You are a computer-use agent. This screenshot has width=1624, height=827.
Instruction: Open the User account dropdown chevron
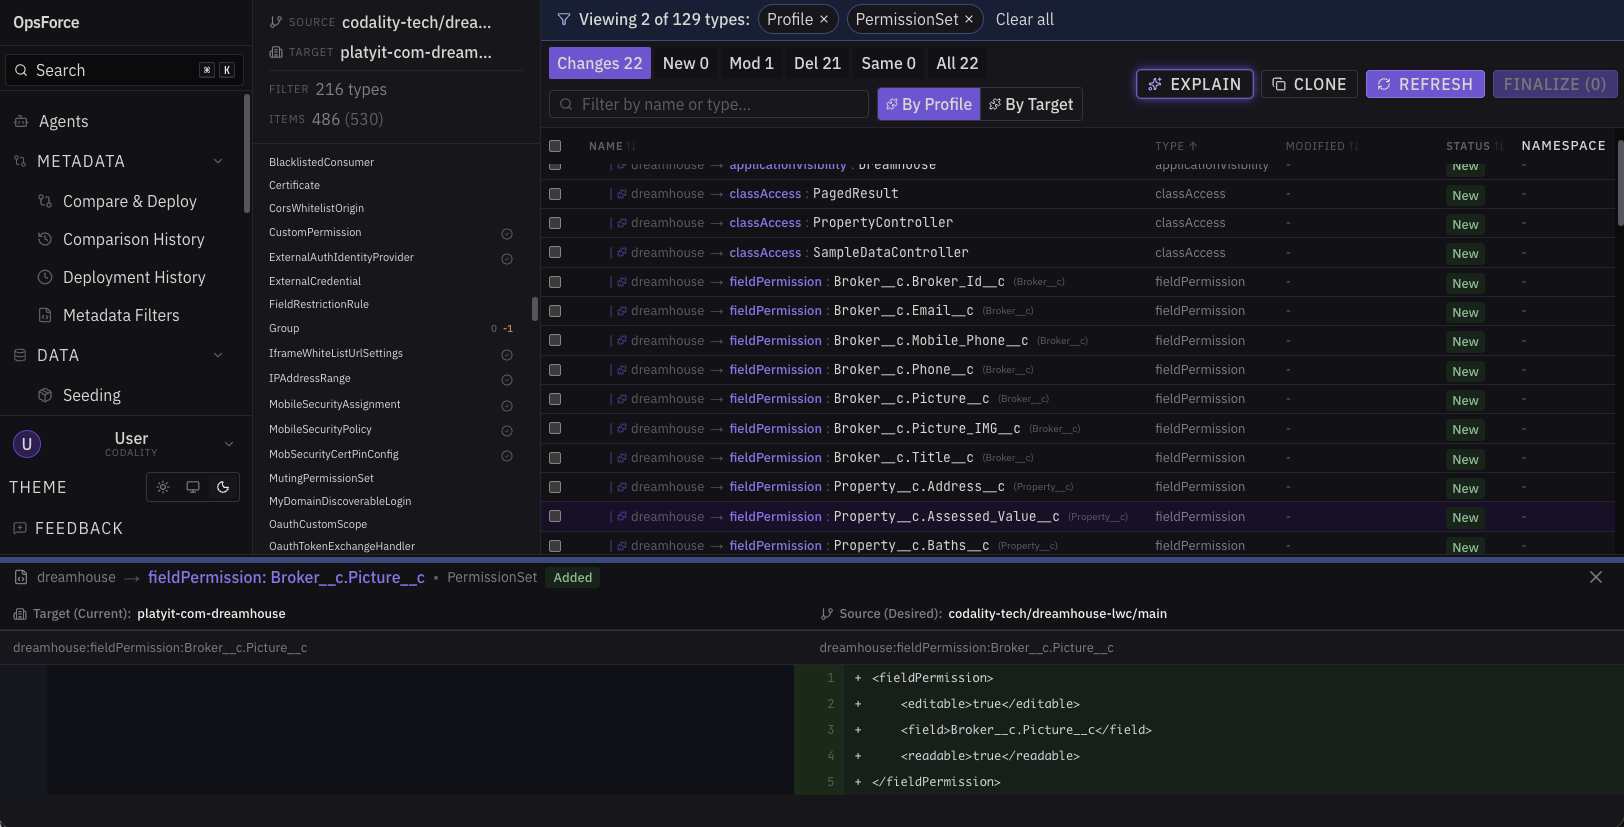pos(229,444)
